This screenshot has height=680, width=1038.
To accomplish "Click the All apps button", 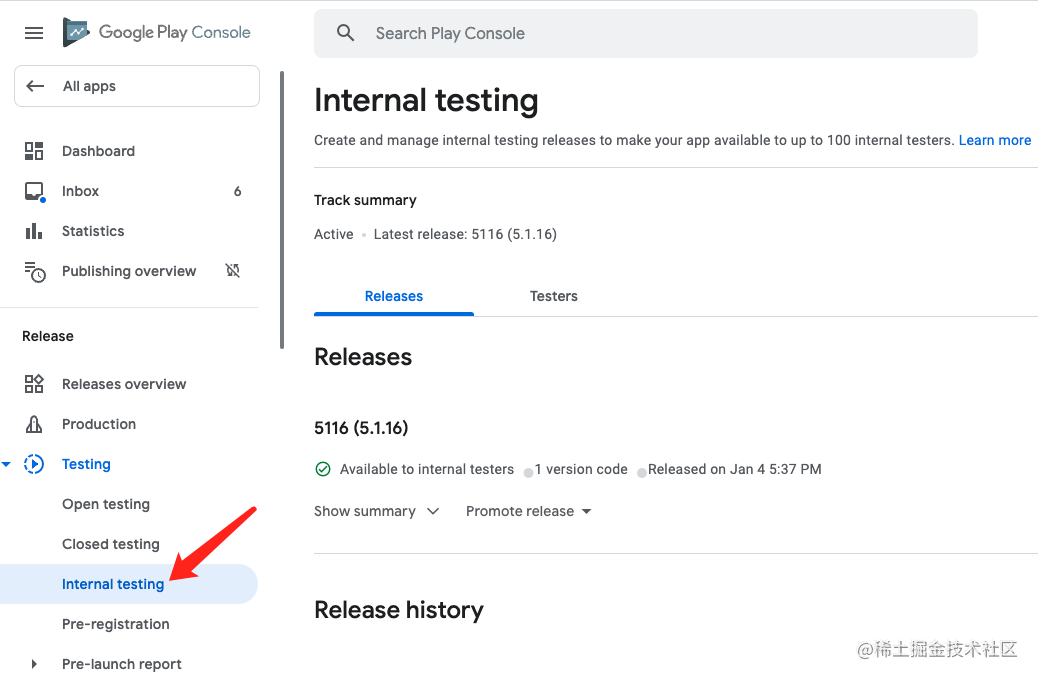I will (137, 86).
